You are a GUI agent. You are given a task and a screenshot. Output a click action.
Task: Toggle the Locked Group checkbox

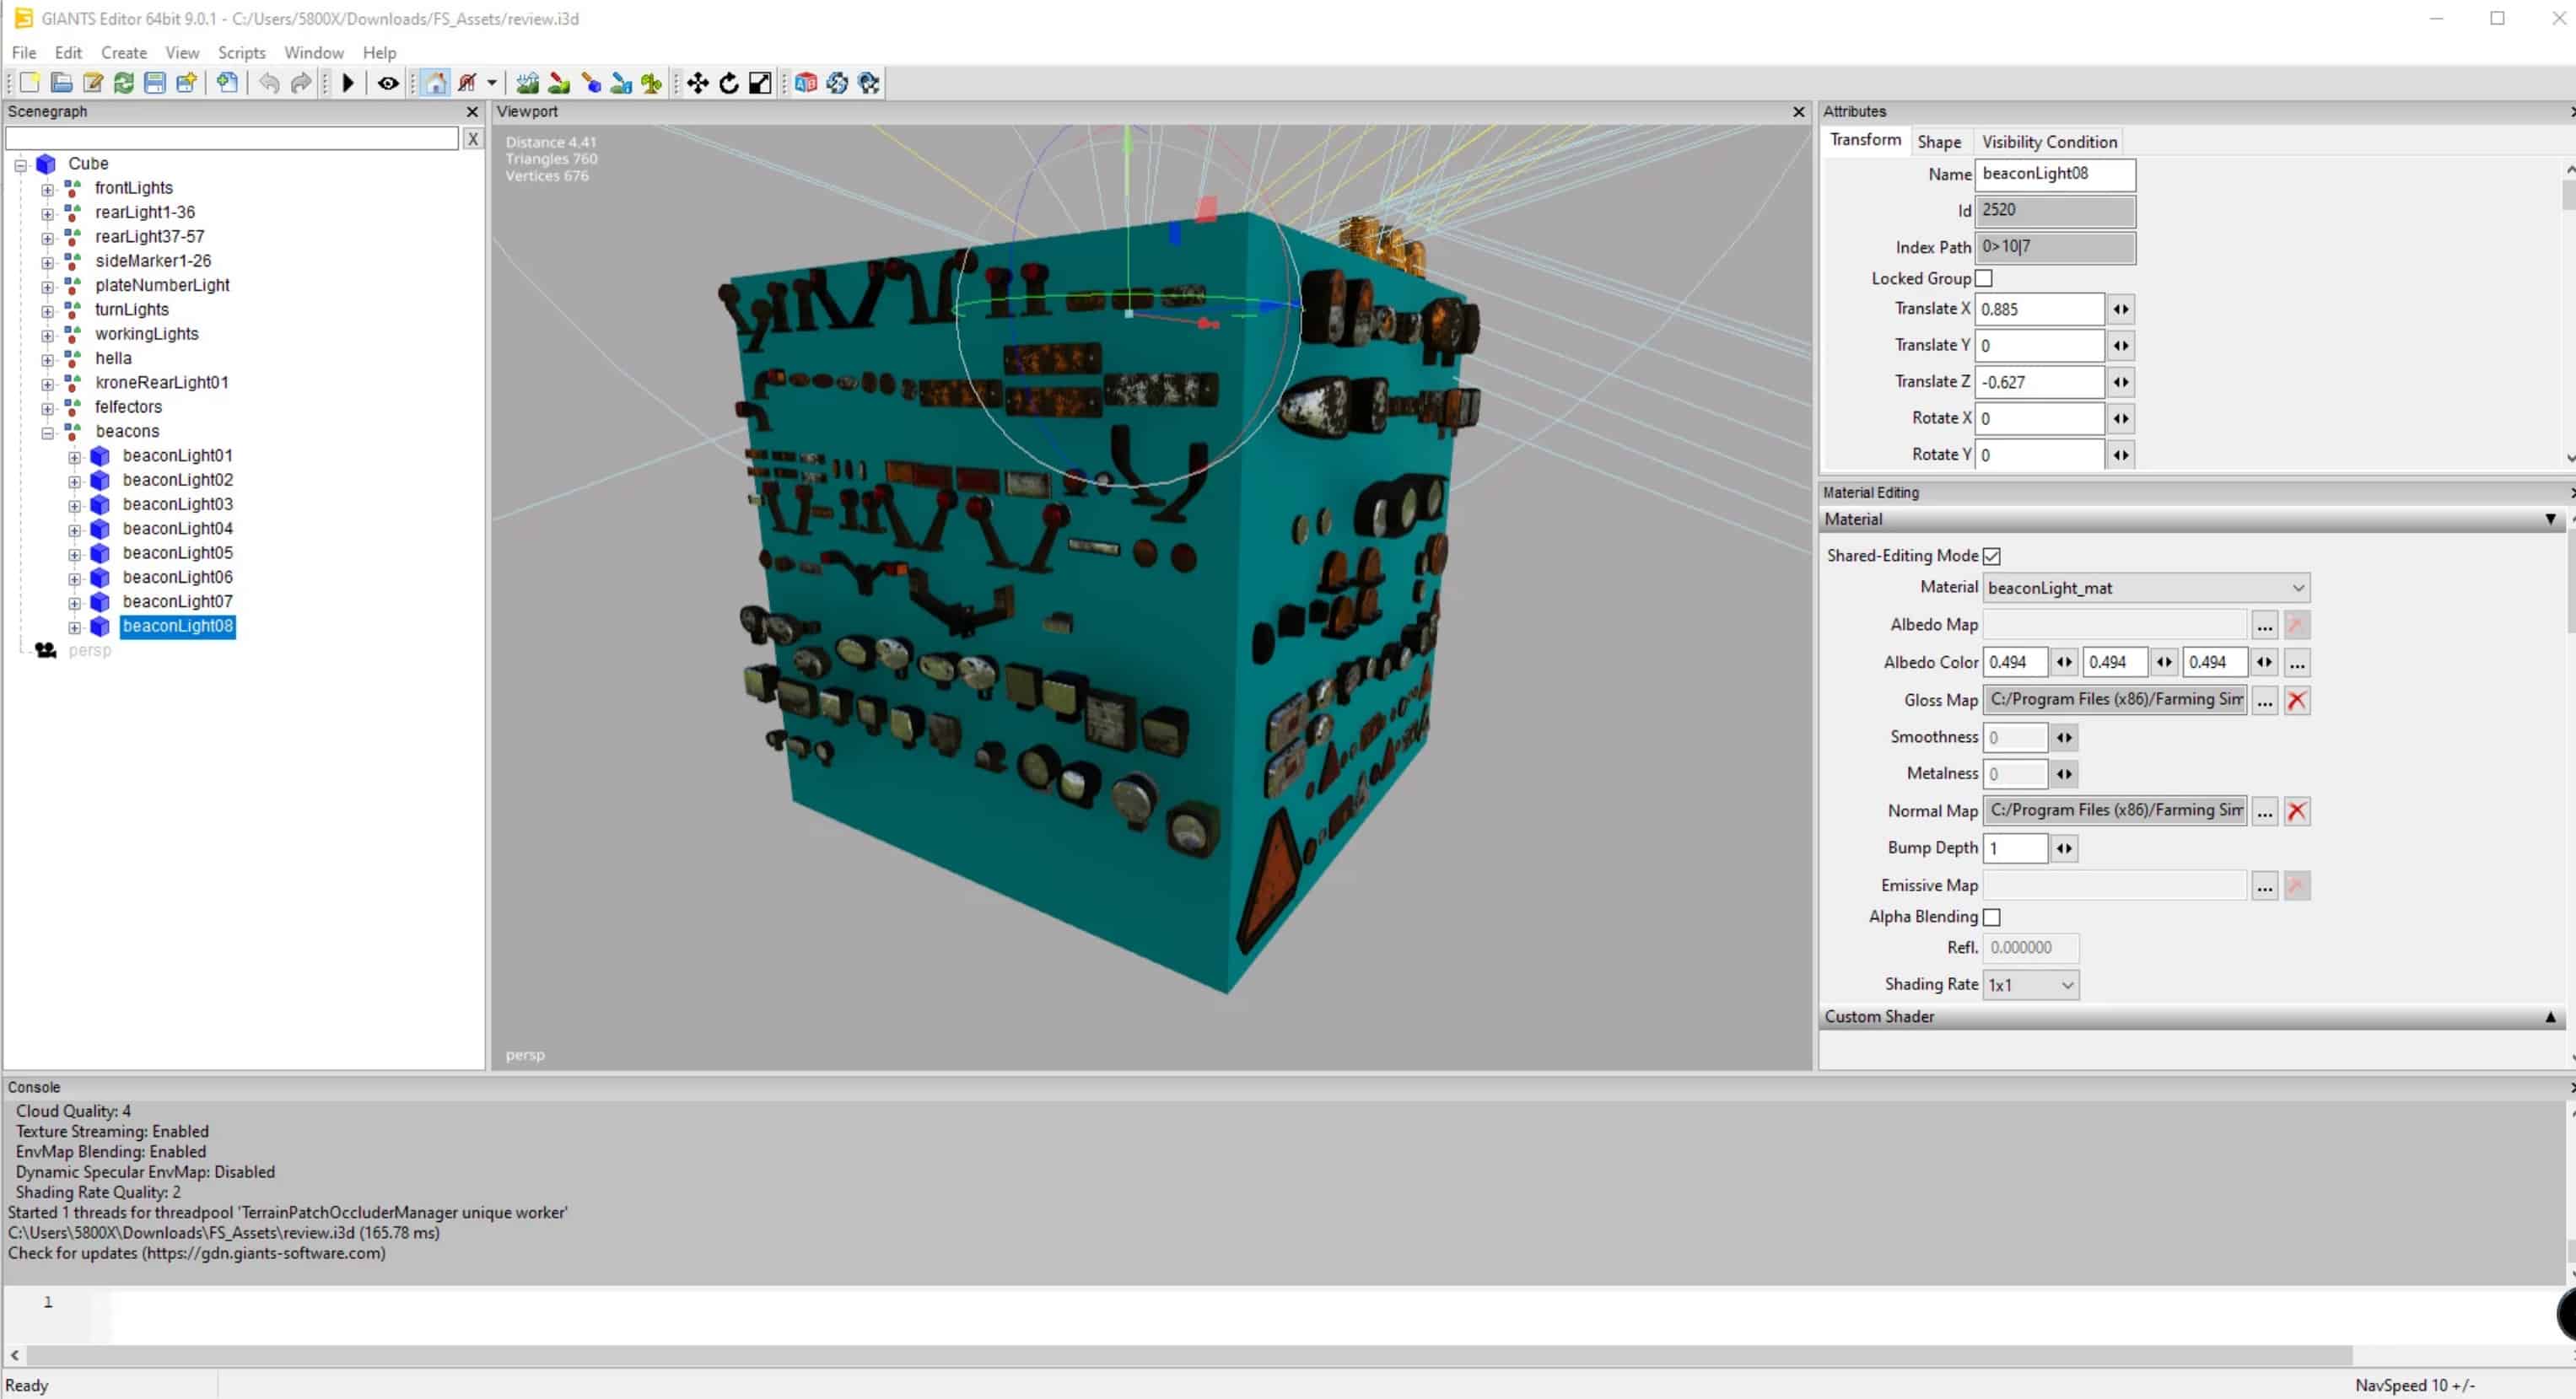coord(1984,278)
